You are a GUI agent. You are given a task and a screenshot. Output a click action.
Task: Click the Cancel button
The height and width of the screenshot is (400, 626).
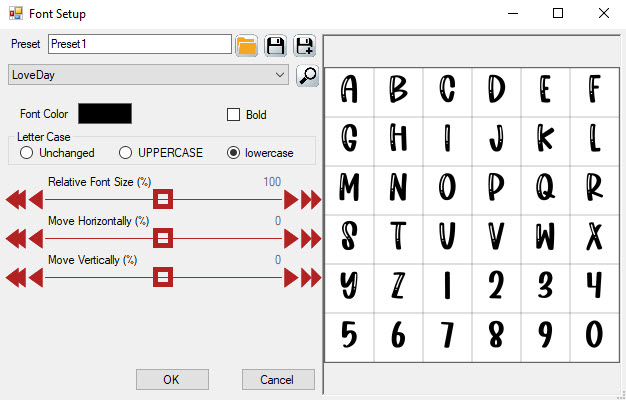[x=278, y=379]
